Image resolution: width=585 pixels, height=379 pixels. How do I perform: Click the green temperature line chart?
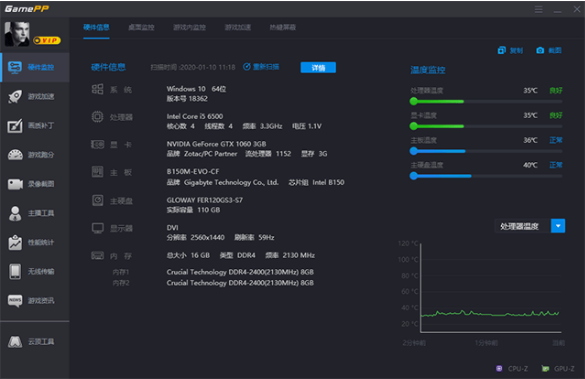pyautogui.click(x=491, y=313)
